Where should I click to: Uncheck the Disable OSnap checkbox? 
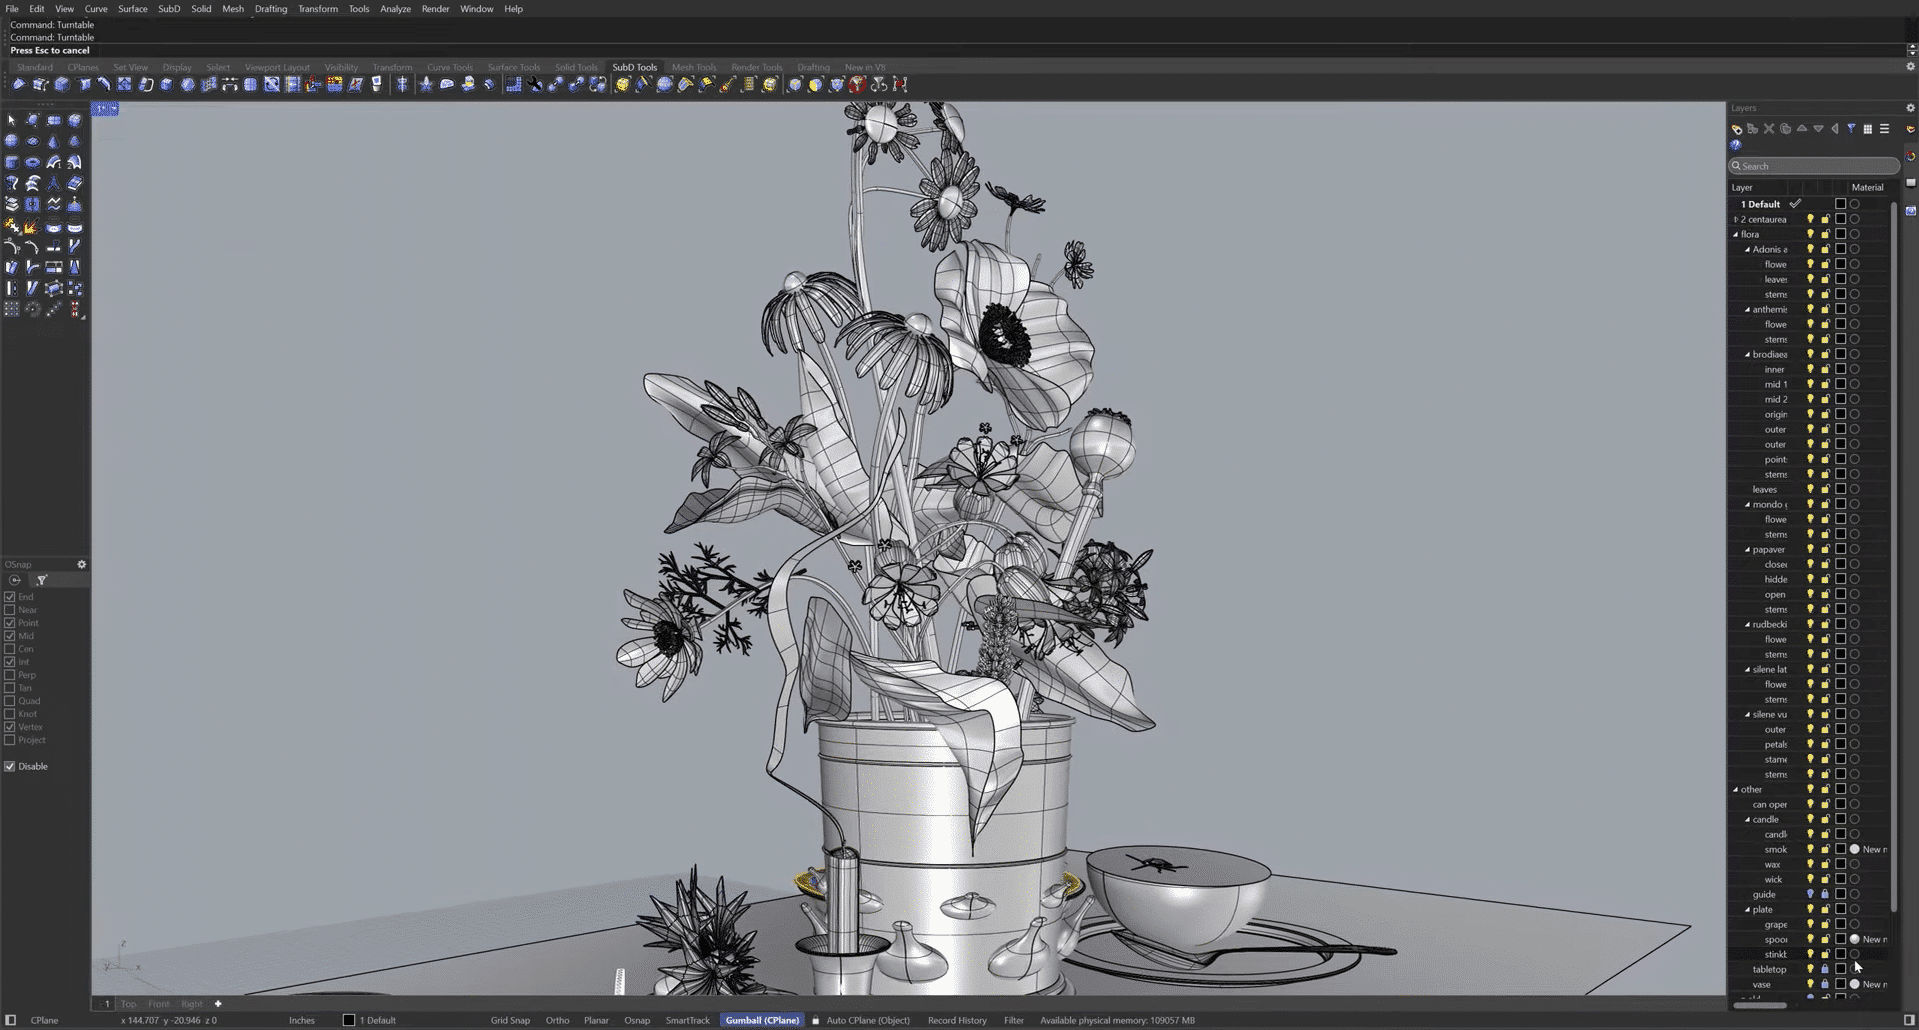click(x=10, y=767)
